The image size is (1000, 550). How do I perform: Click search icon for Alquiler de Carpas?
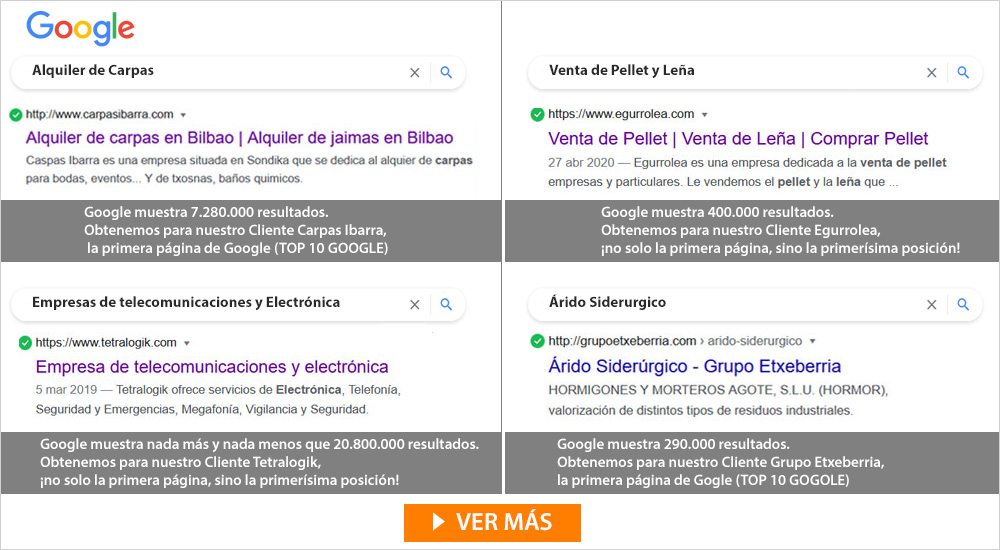tap(446, 73)
